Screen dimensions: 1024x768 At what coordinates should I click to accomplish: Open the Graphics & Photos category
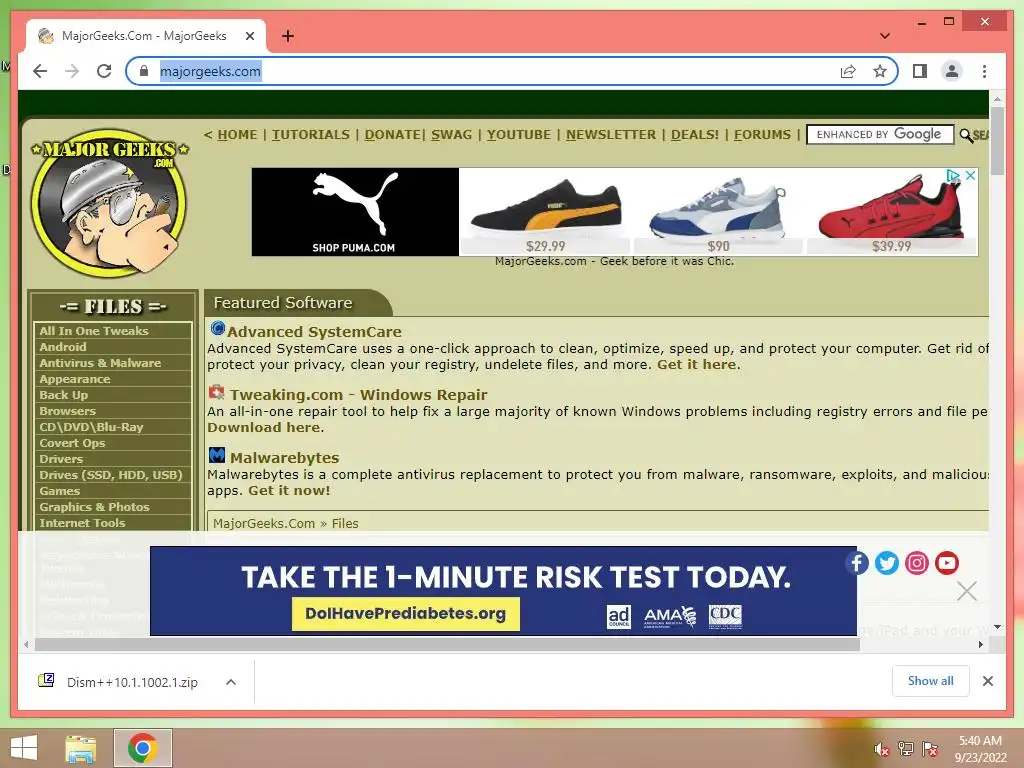click(x=94, y=507)
